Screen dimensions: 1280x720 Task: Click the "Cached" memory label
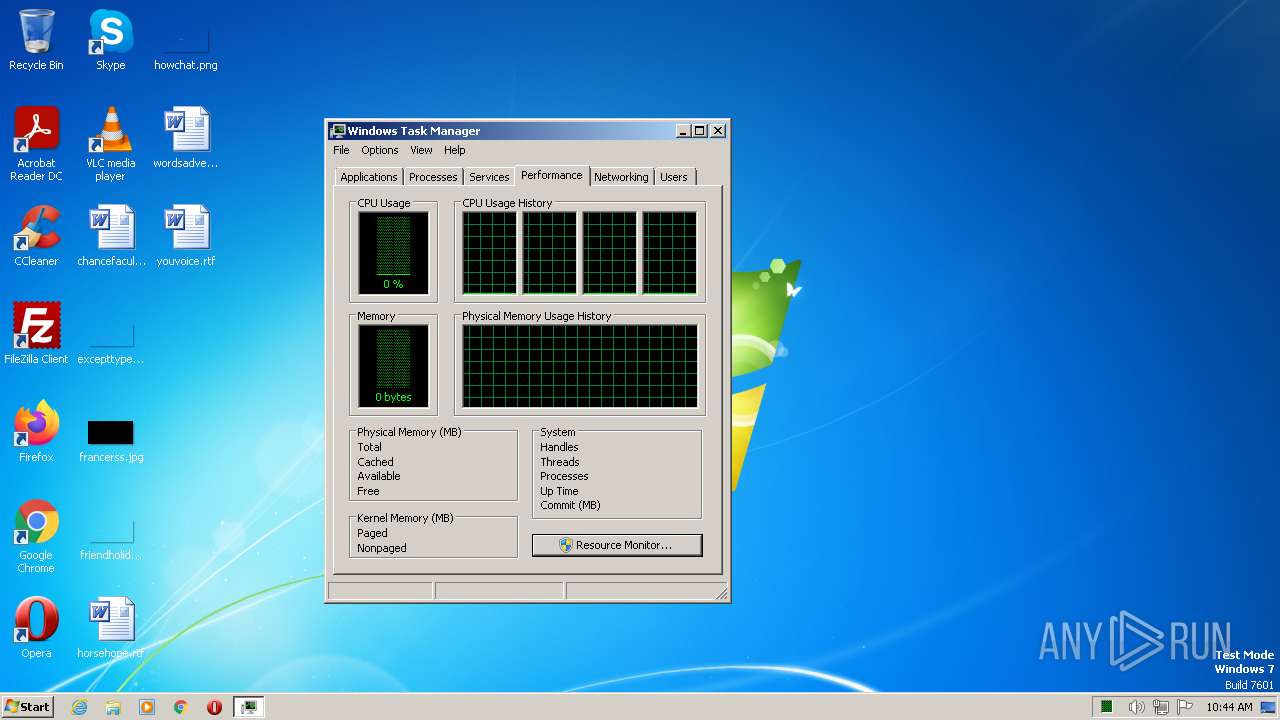pos(376,462)
